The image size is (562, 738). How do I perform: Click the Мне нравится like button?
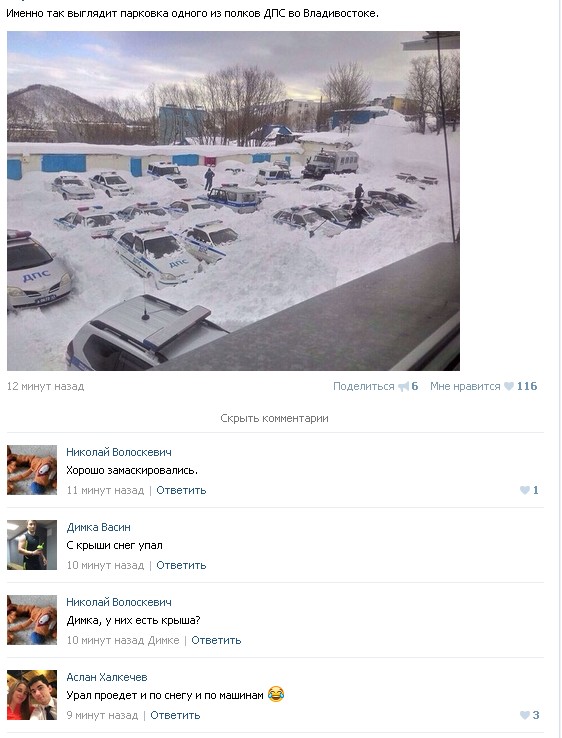click(x=465, y=386)
